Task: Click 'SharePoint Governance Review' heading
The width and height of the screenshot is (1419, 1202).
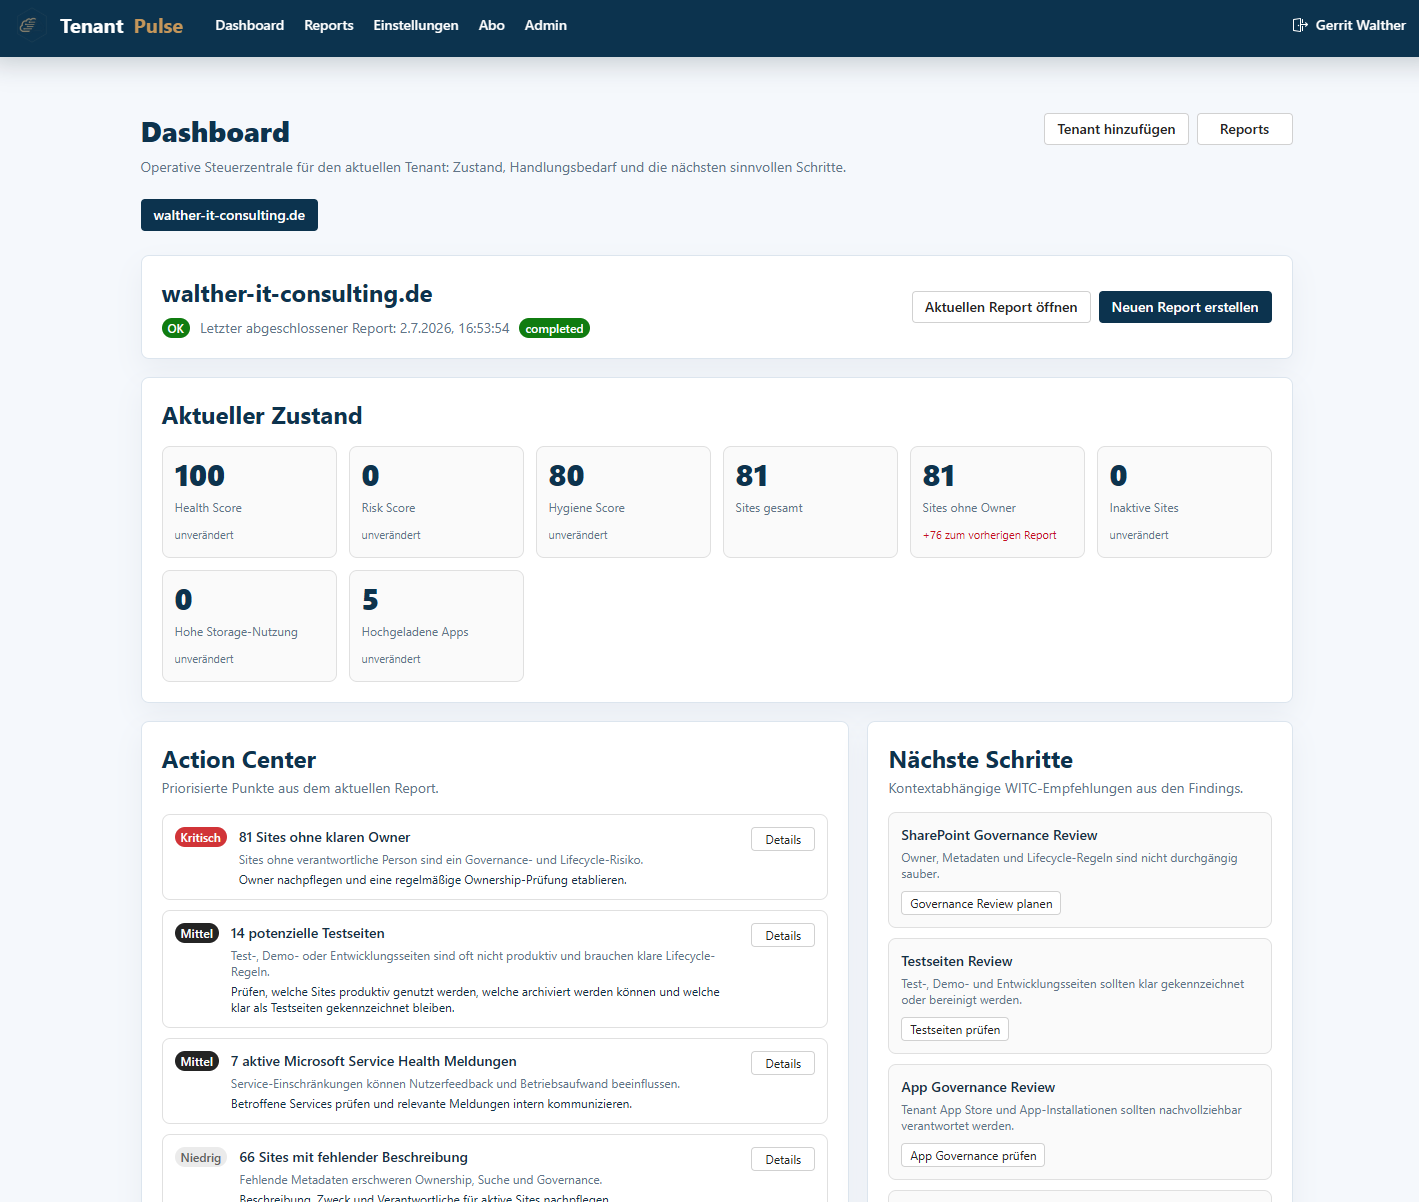Action: (999, 835)
